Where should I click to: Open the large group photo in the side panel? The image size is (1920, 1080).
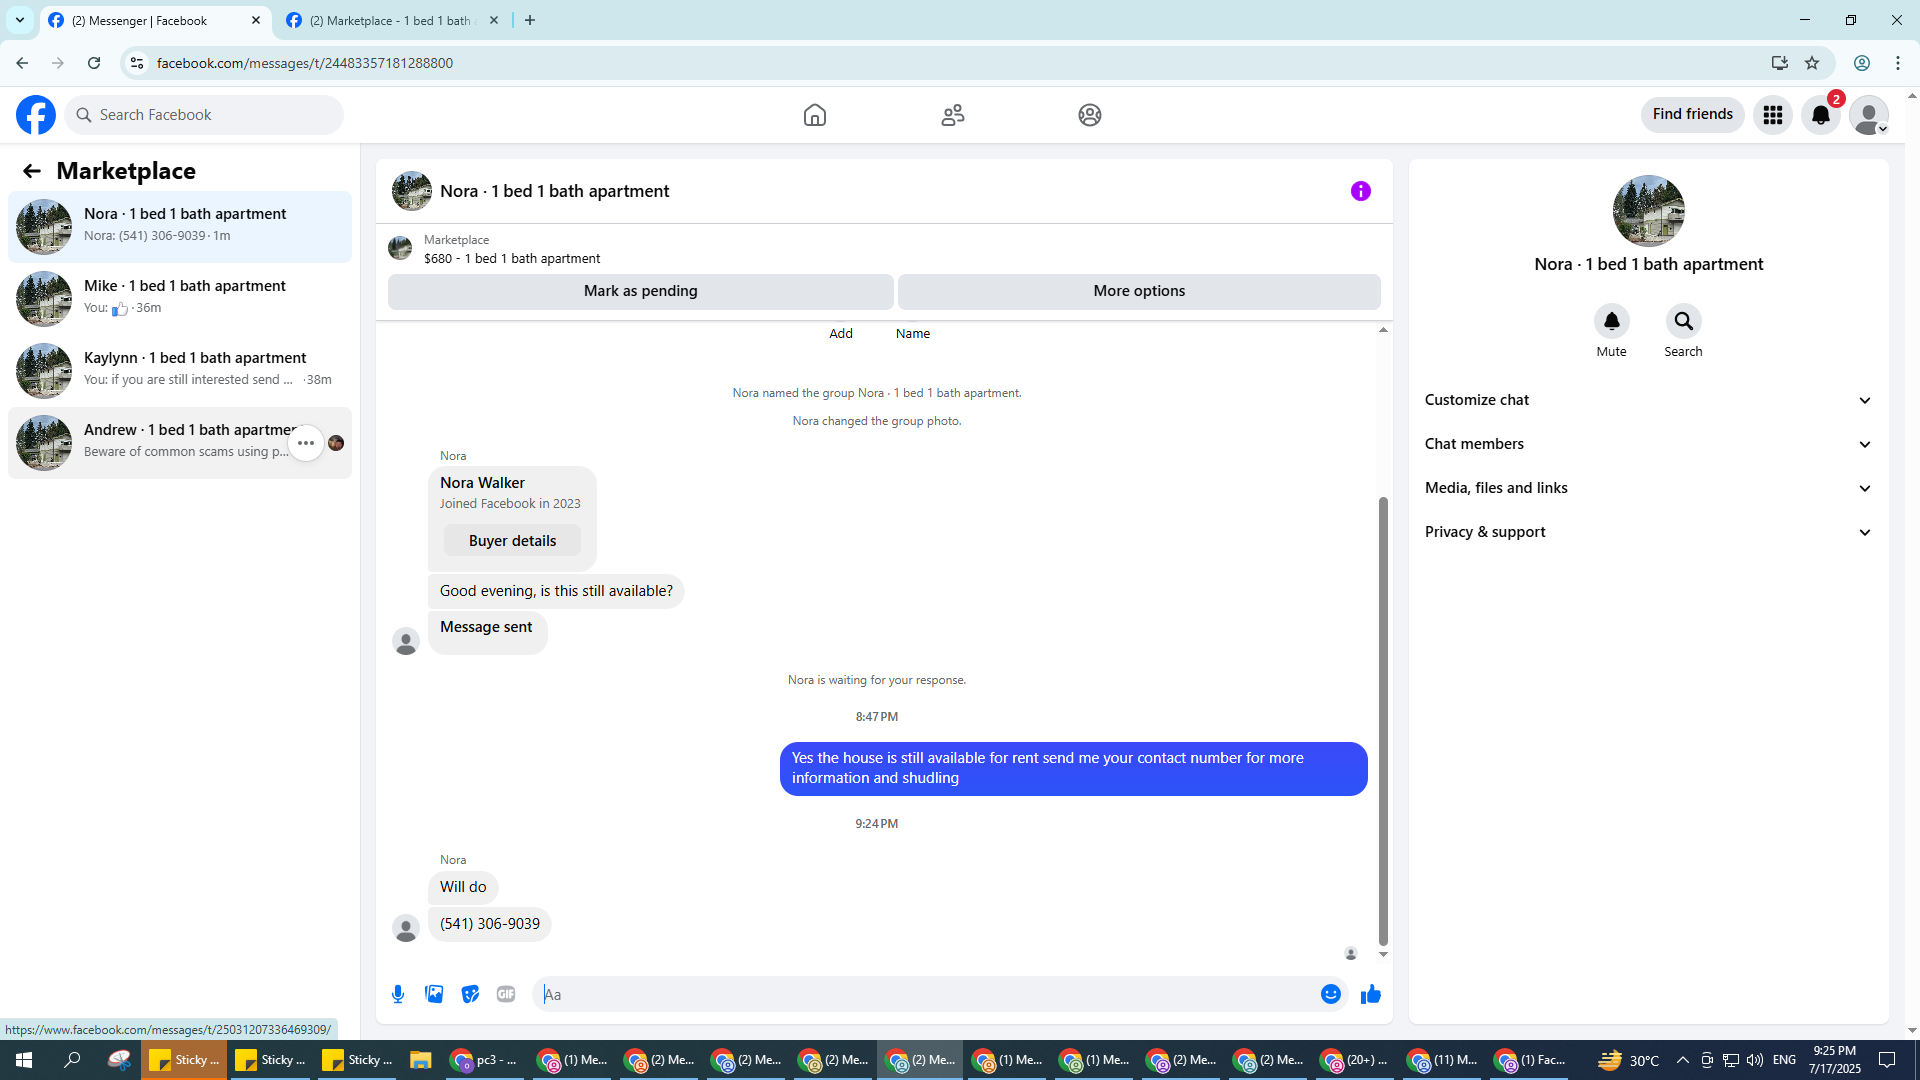pyautogui.click(x=1649, y=211)
